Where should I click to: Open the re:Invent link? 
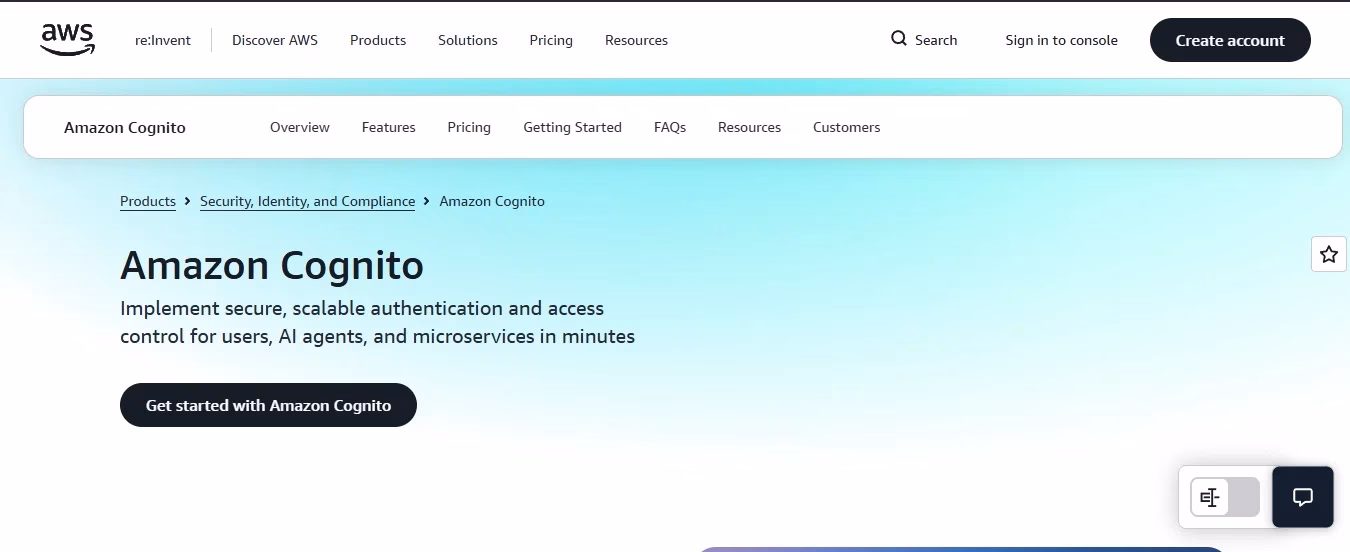point(163,40)
